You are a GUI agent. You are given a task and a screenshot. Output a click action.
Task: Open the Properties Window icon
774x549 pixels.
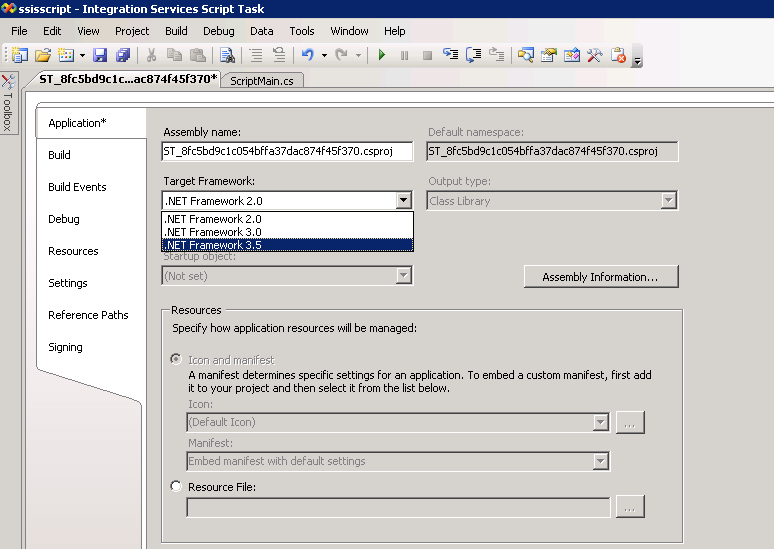[548, 55]
